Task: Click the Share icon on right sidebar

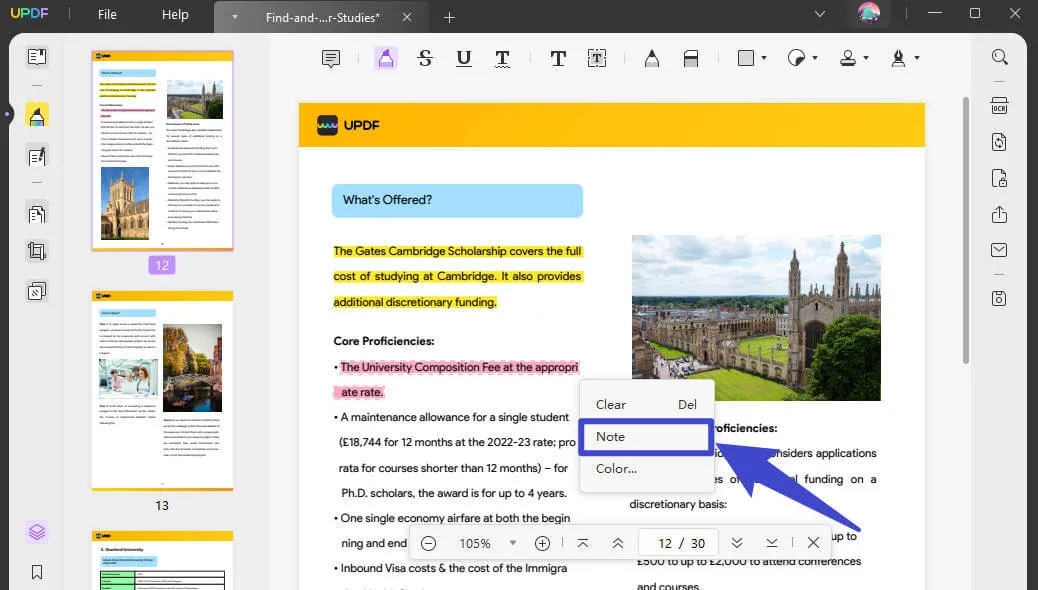Action: pyautogui.click(x=998, y=213)
